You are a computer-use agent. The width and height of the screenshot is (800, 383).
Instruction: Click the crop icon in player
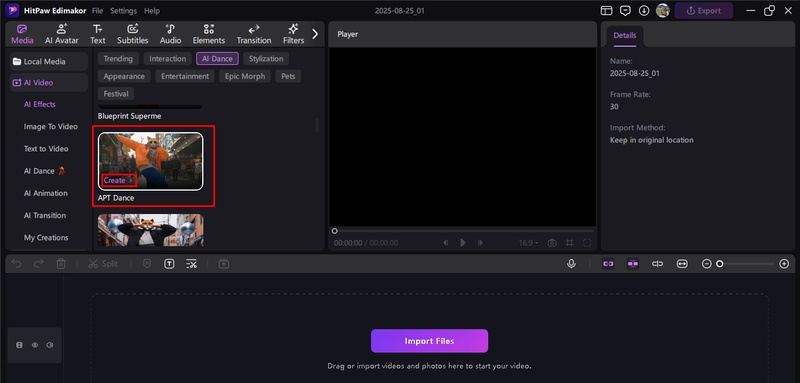point(570,243)
